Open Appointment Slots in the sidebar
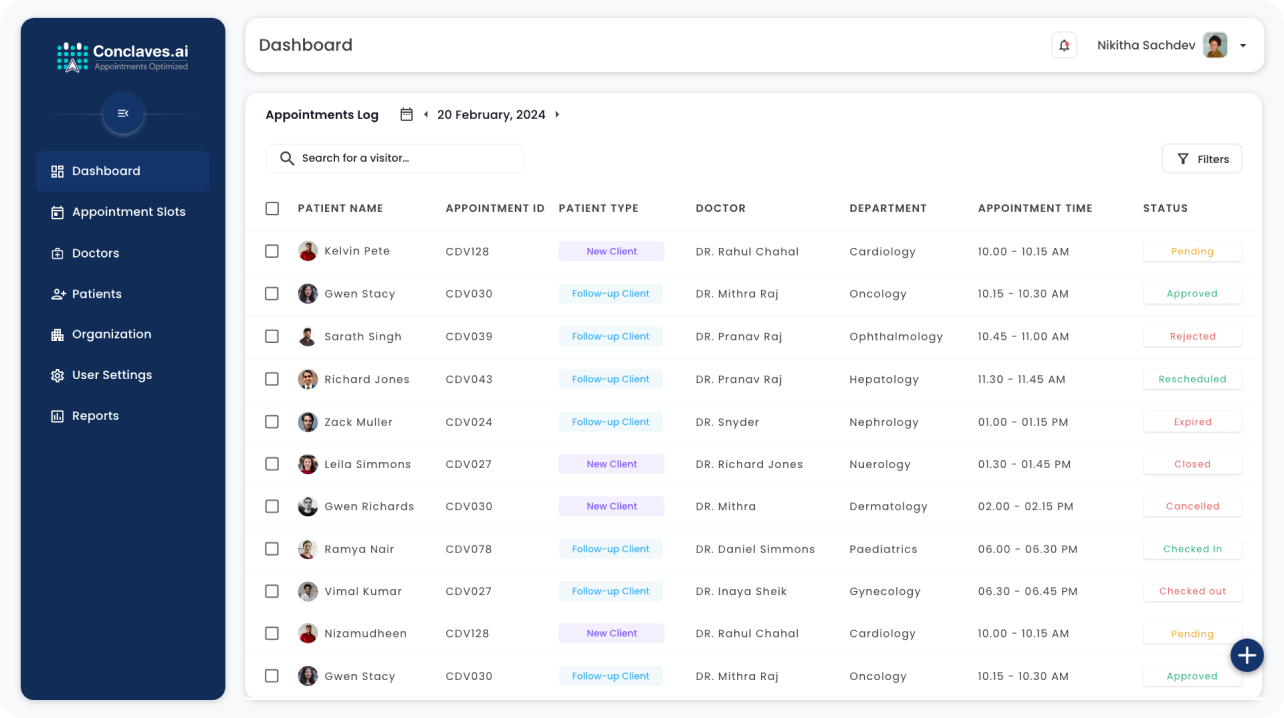This screenshot has height=718, width=1284. click(x=128, y=212)
